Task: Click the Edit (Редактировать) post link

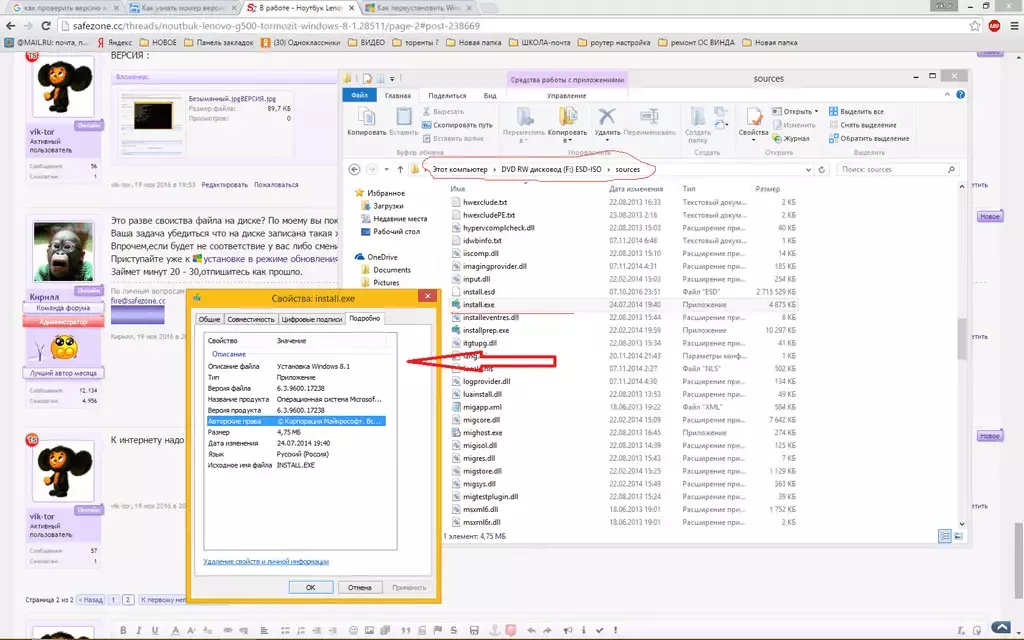Action: 225,185
